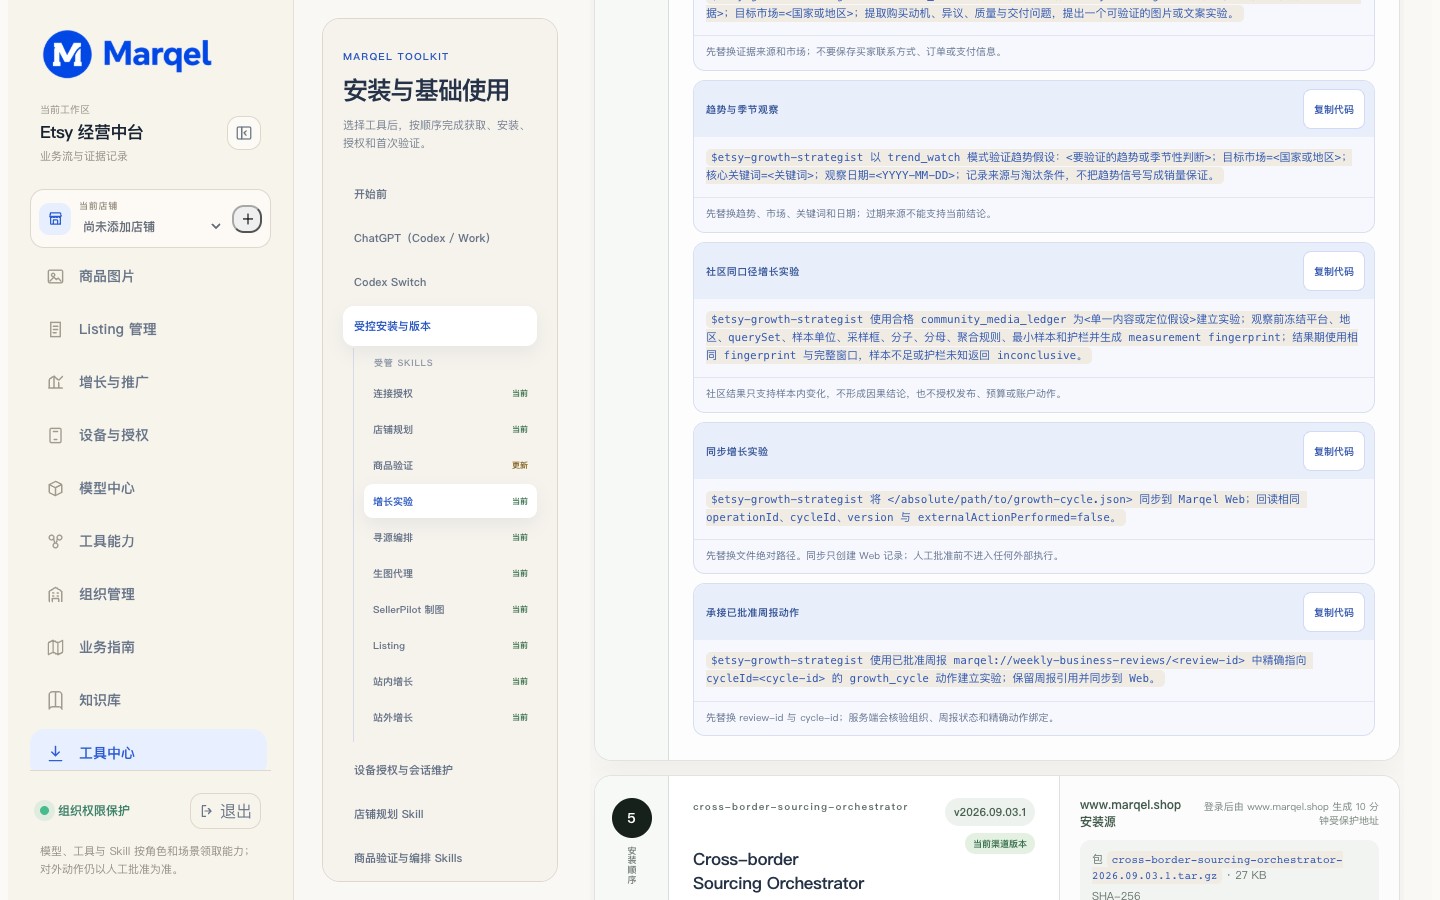Go to 增长与推广 section
The height and width of the screenshot is (900, 1440).
(x=149, y=382)
